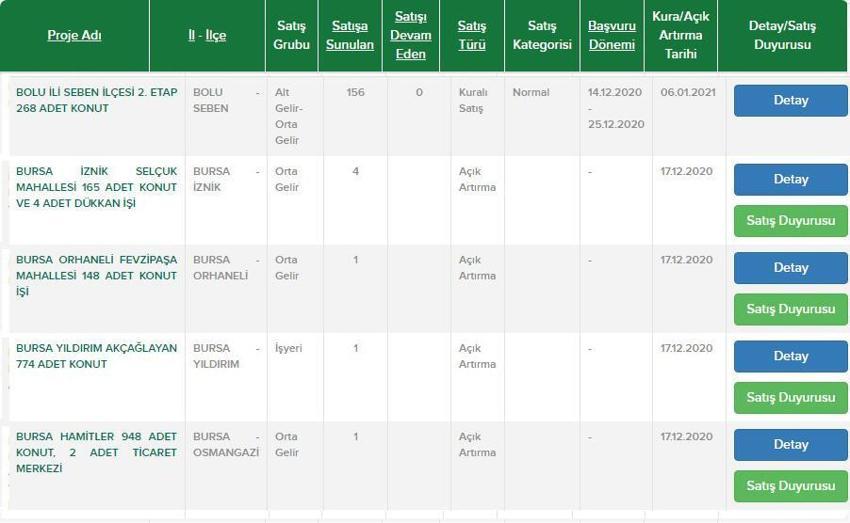Open BURSA ORHANELİ FEVZİPAŞA project link

(x=96, y=275)
